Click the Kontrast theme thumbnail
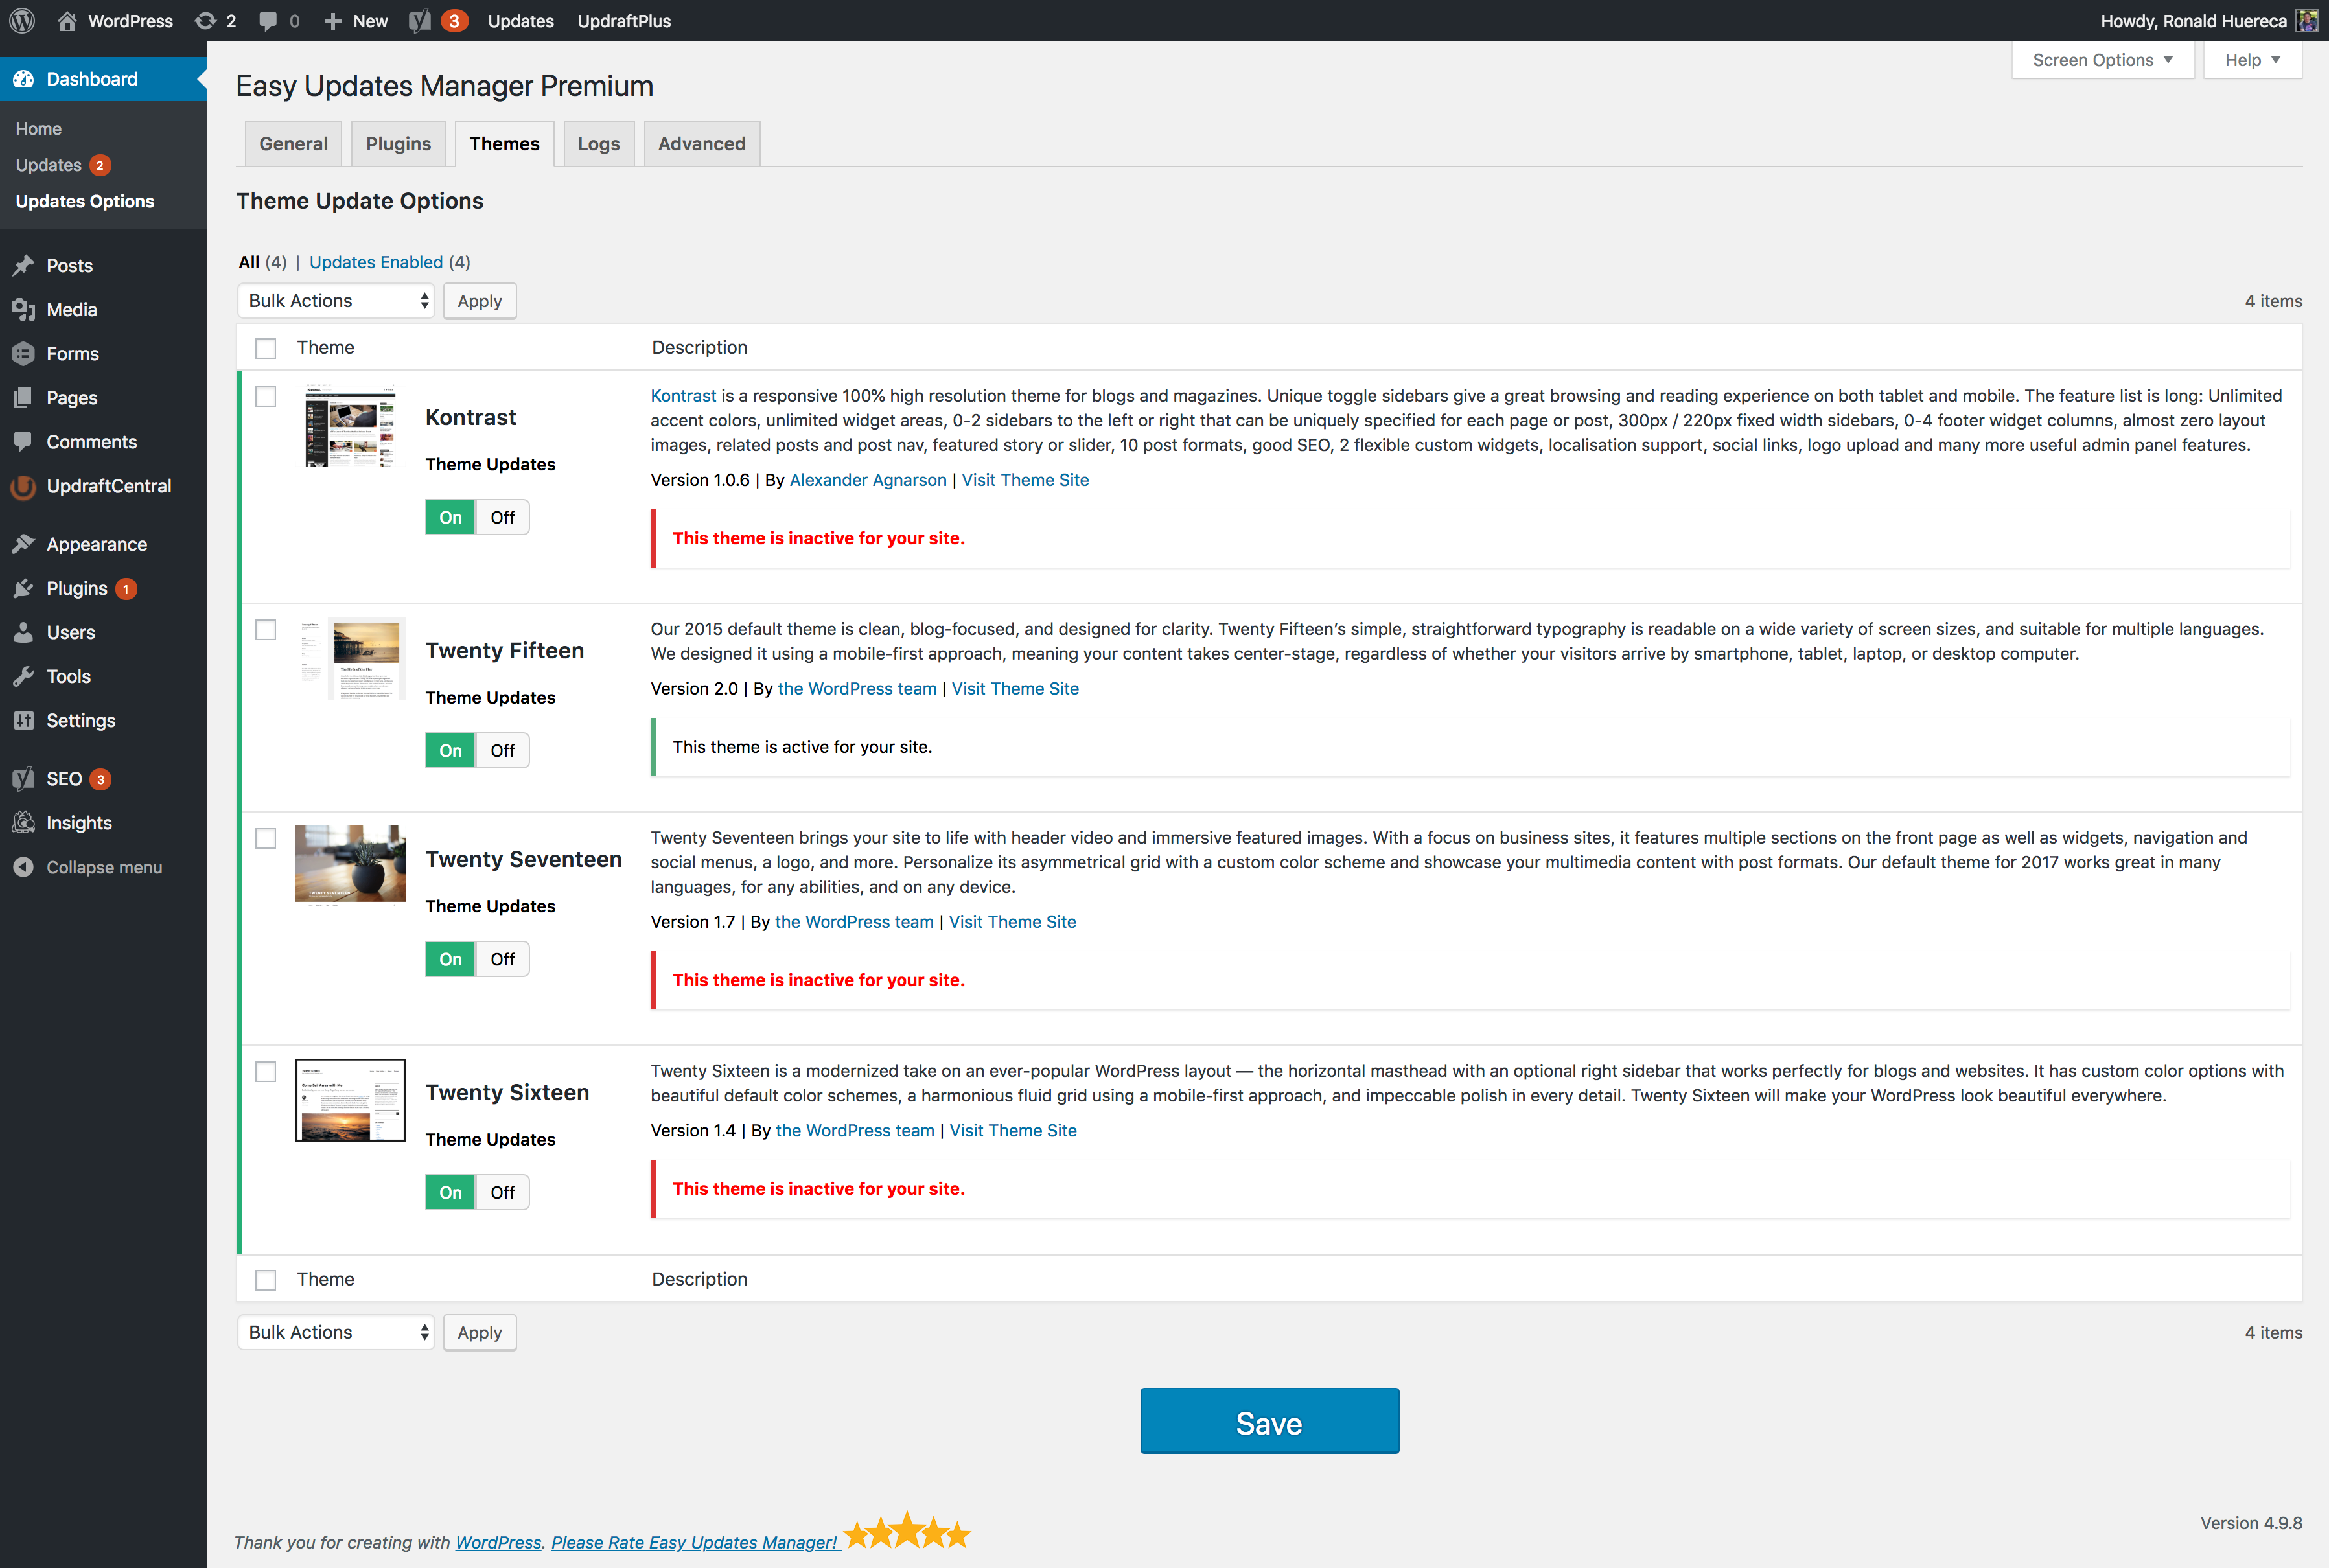 coord(350,427)
